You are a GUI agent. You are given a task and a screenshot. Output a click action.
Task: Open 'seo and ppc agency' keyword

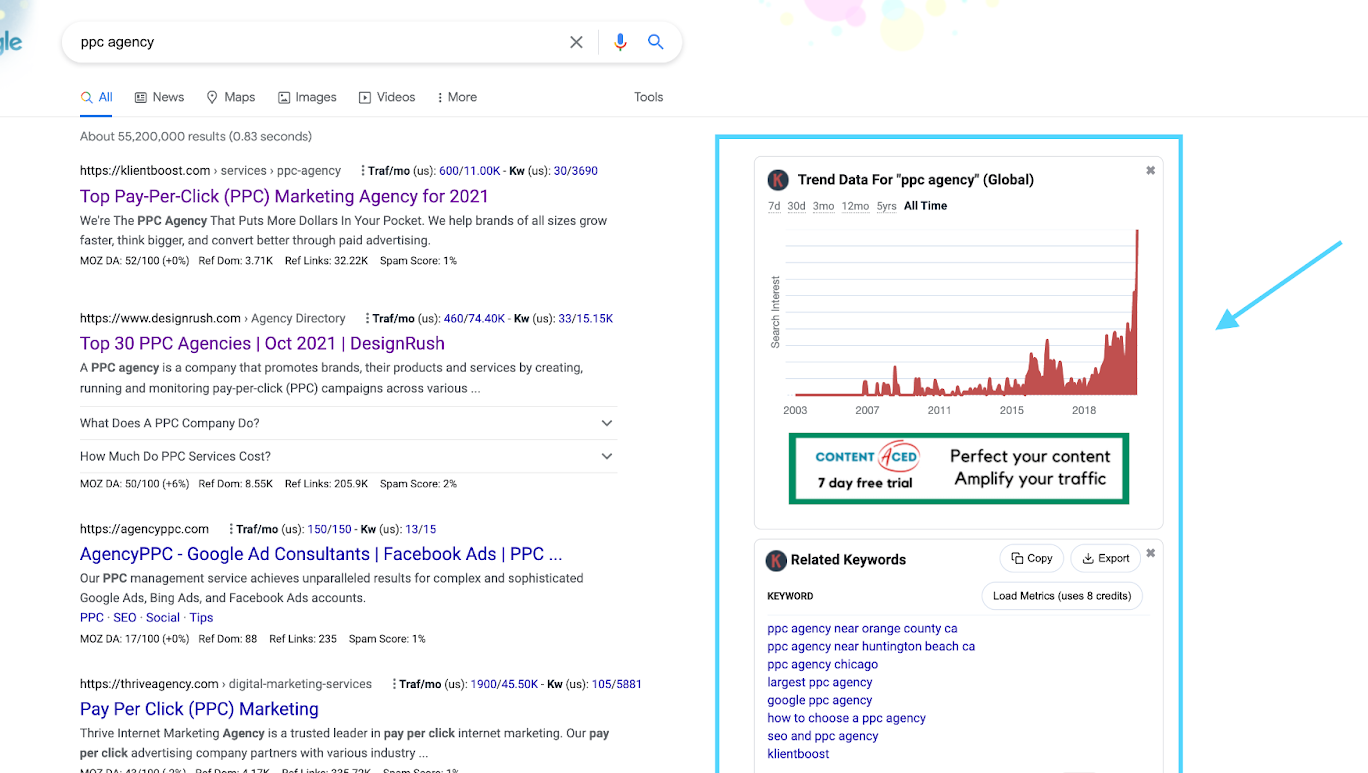(823, 737)
